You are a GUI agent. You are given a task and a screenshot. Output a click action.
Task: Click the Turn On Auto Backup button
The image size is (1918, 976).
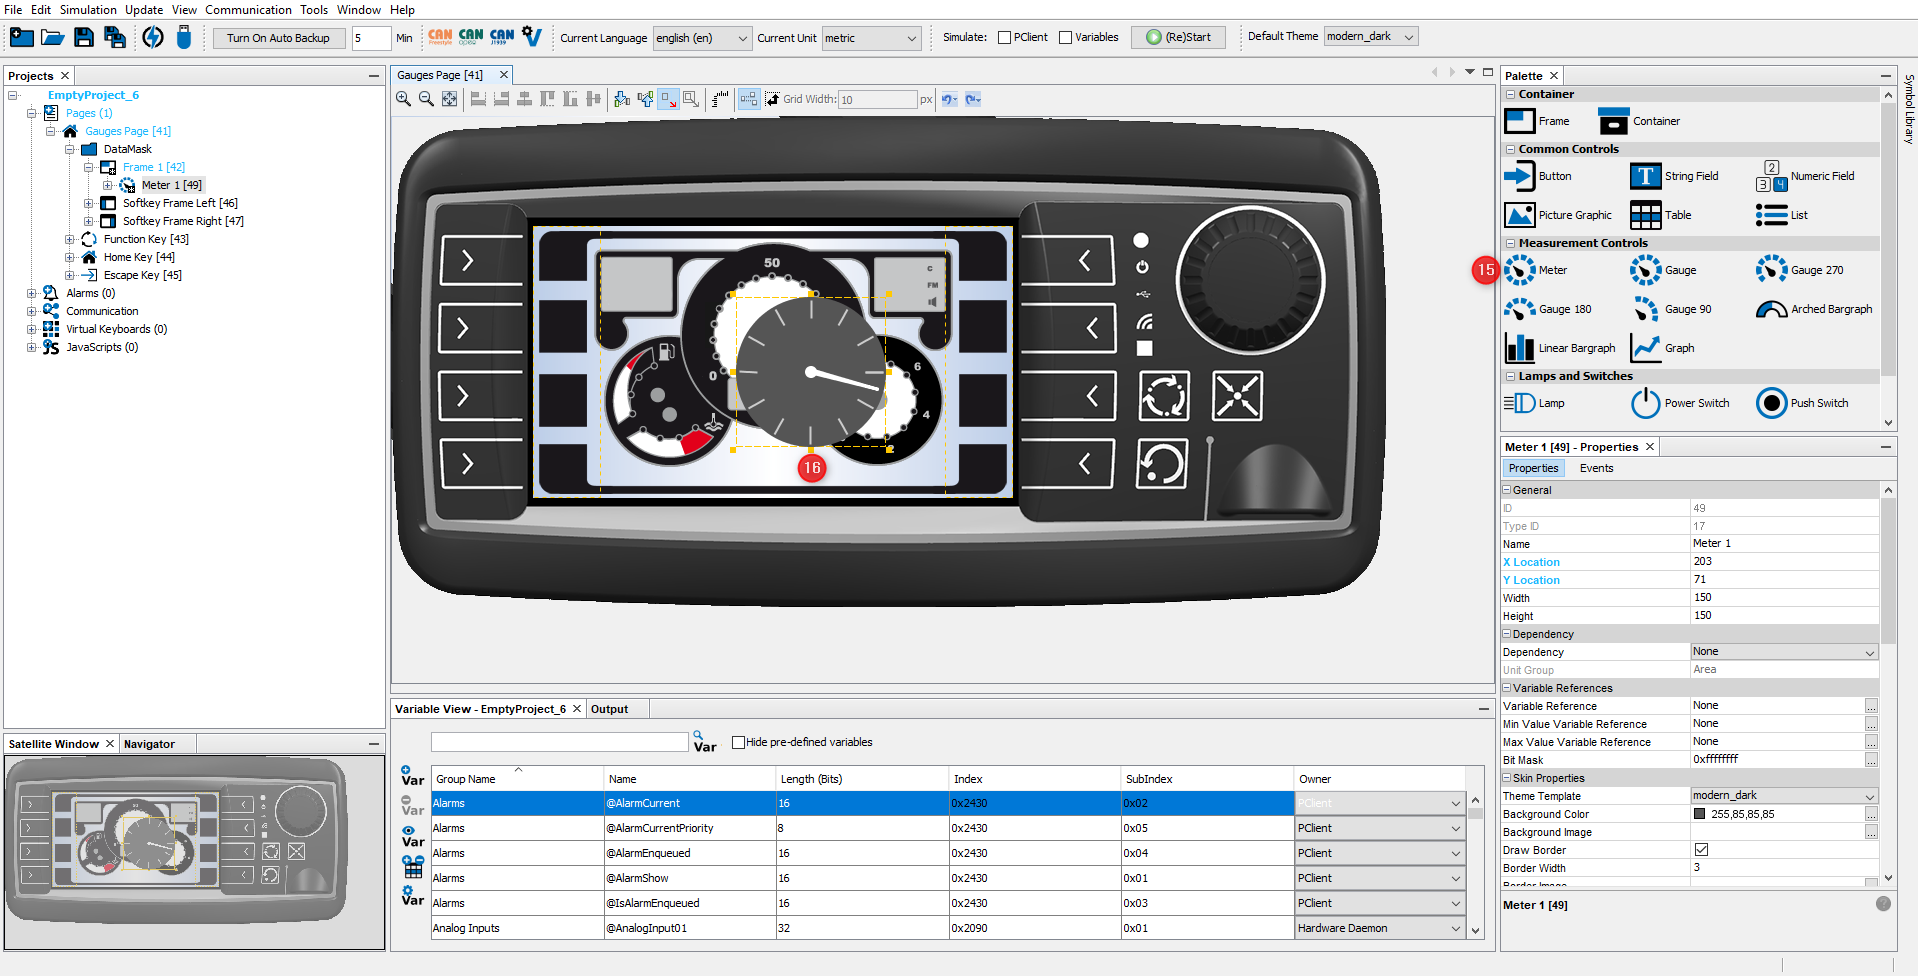(x=278, y=38)
